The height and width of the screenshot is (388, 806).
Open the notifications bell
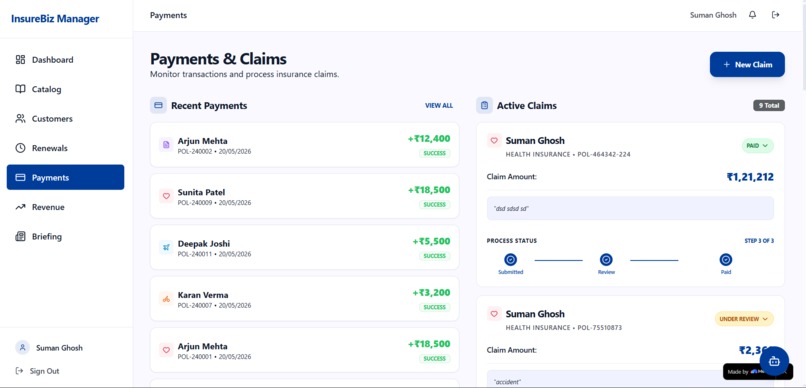tap(753, 15)
